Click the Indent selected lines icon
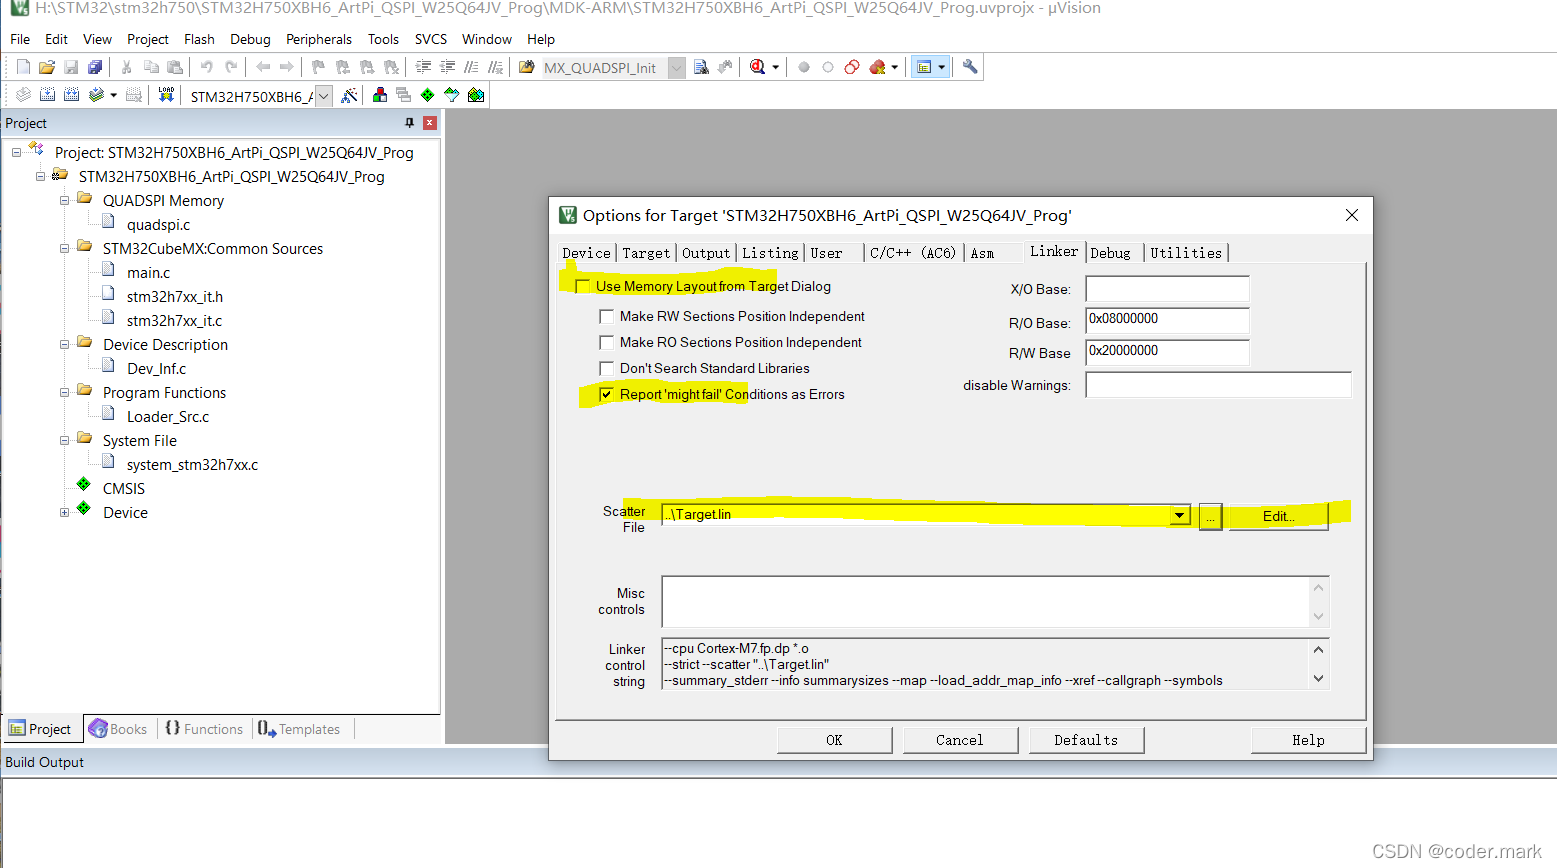The image size is (1557, 868). pos(423,67)
